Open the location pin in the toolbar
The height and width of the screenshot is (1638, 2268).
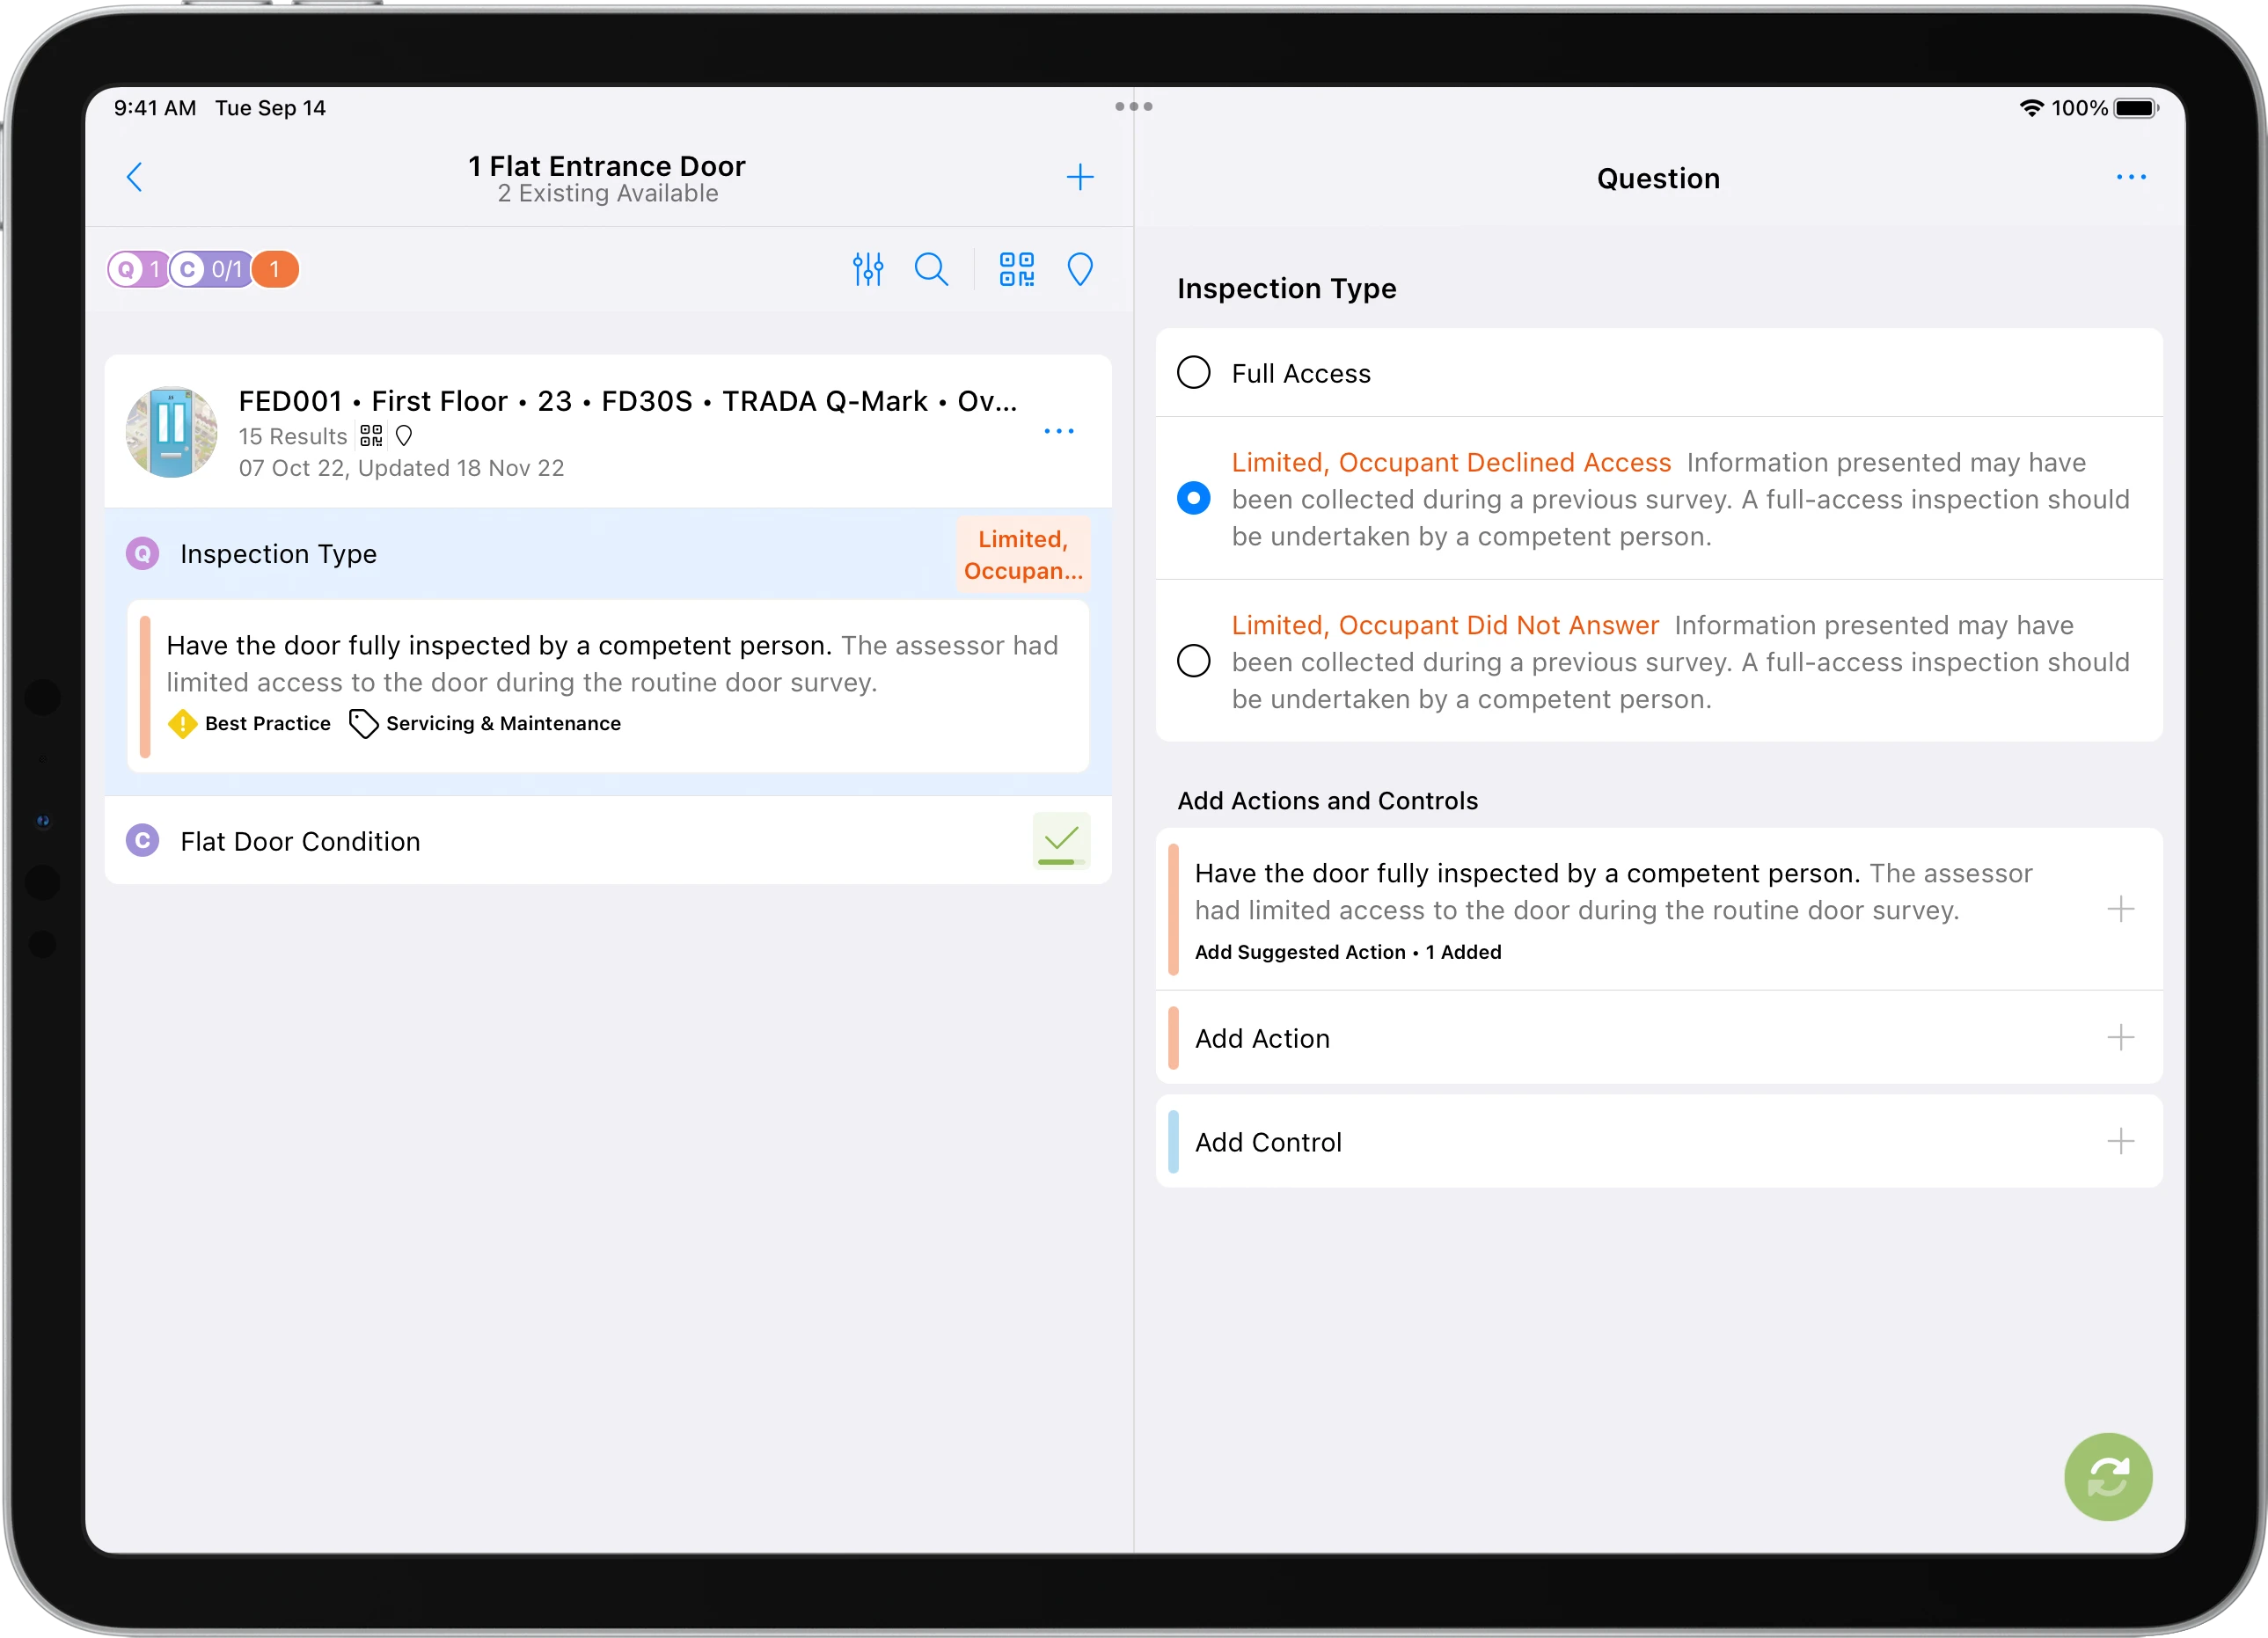pyautogui.click(x=1080, y=269)
